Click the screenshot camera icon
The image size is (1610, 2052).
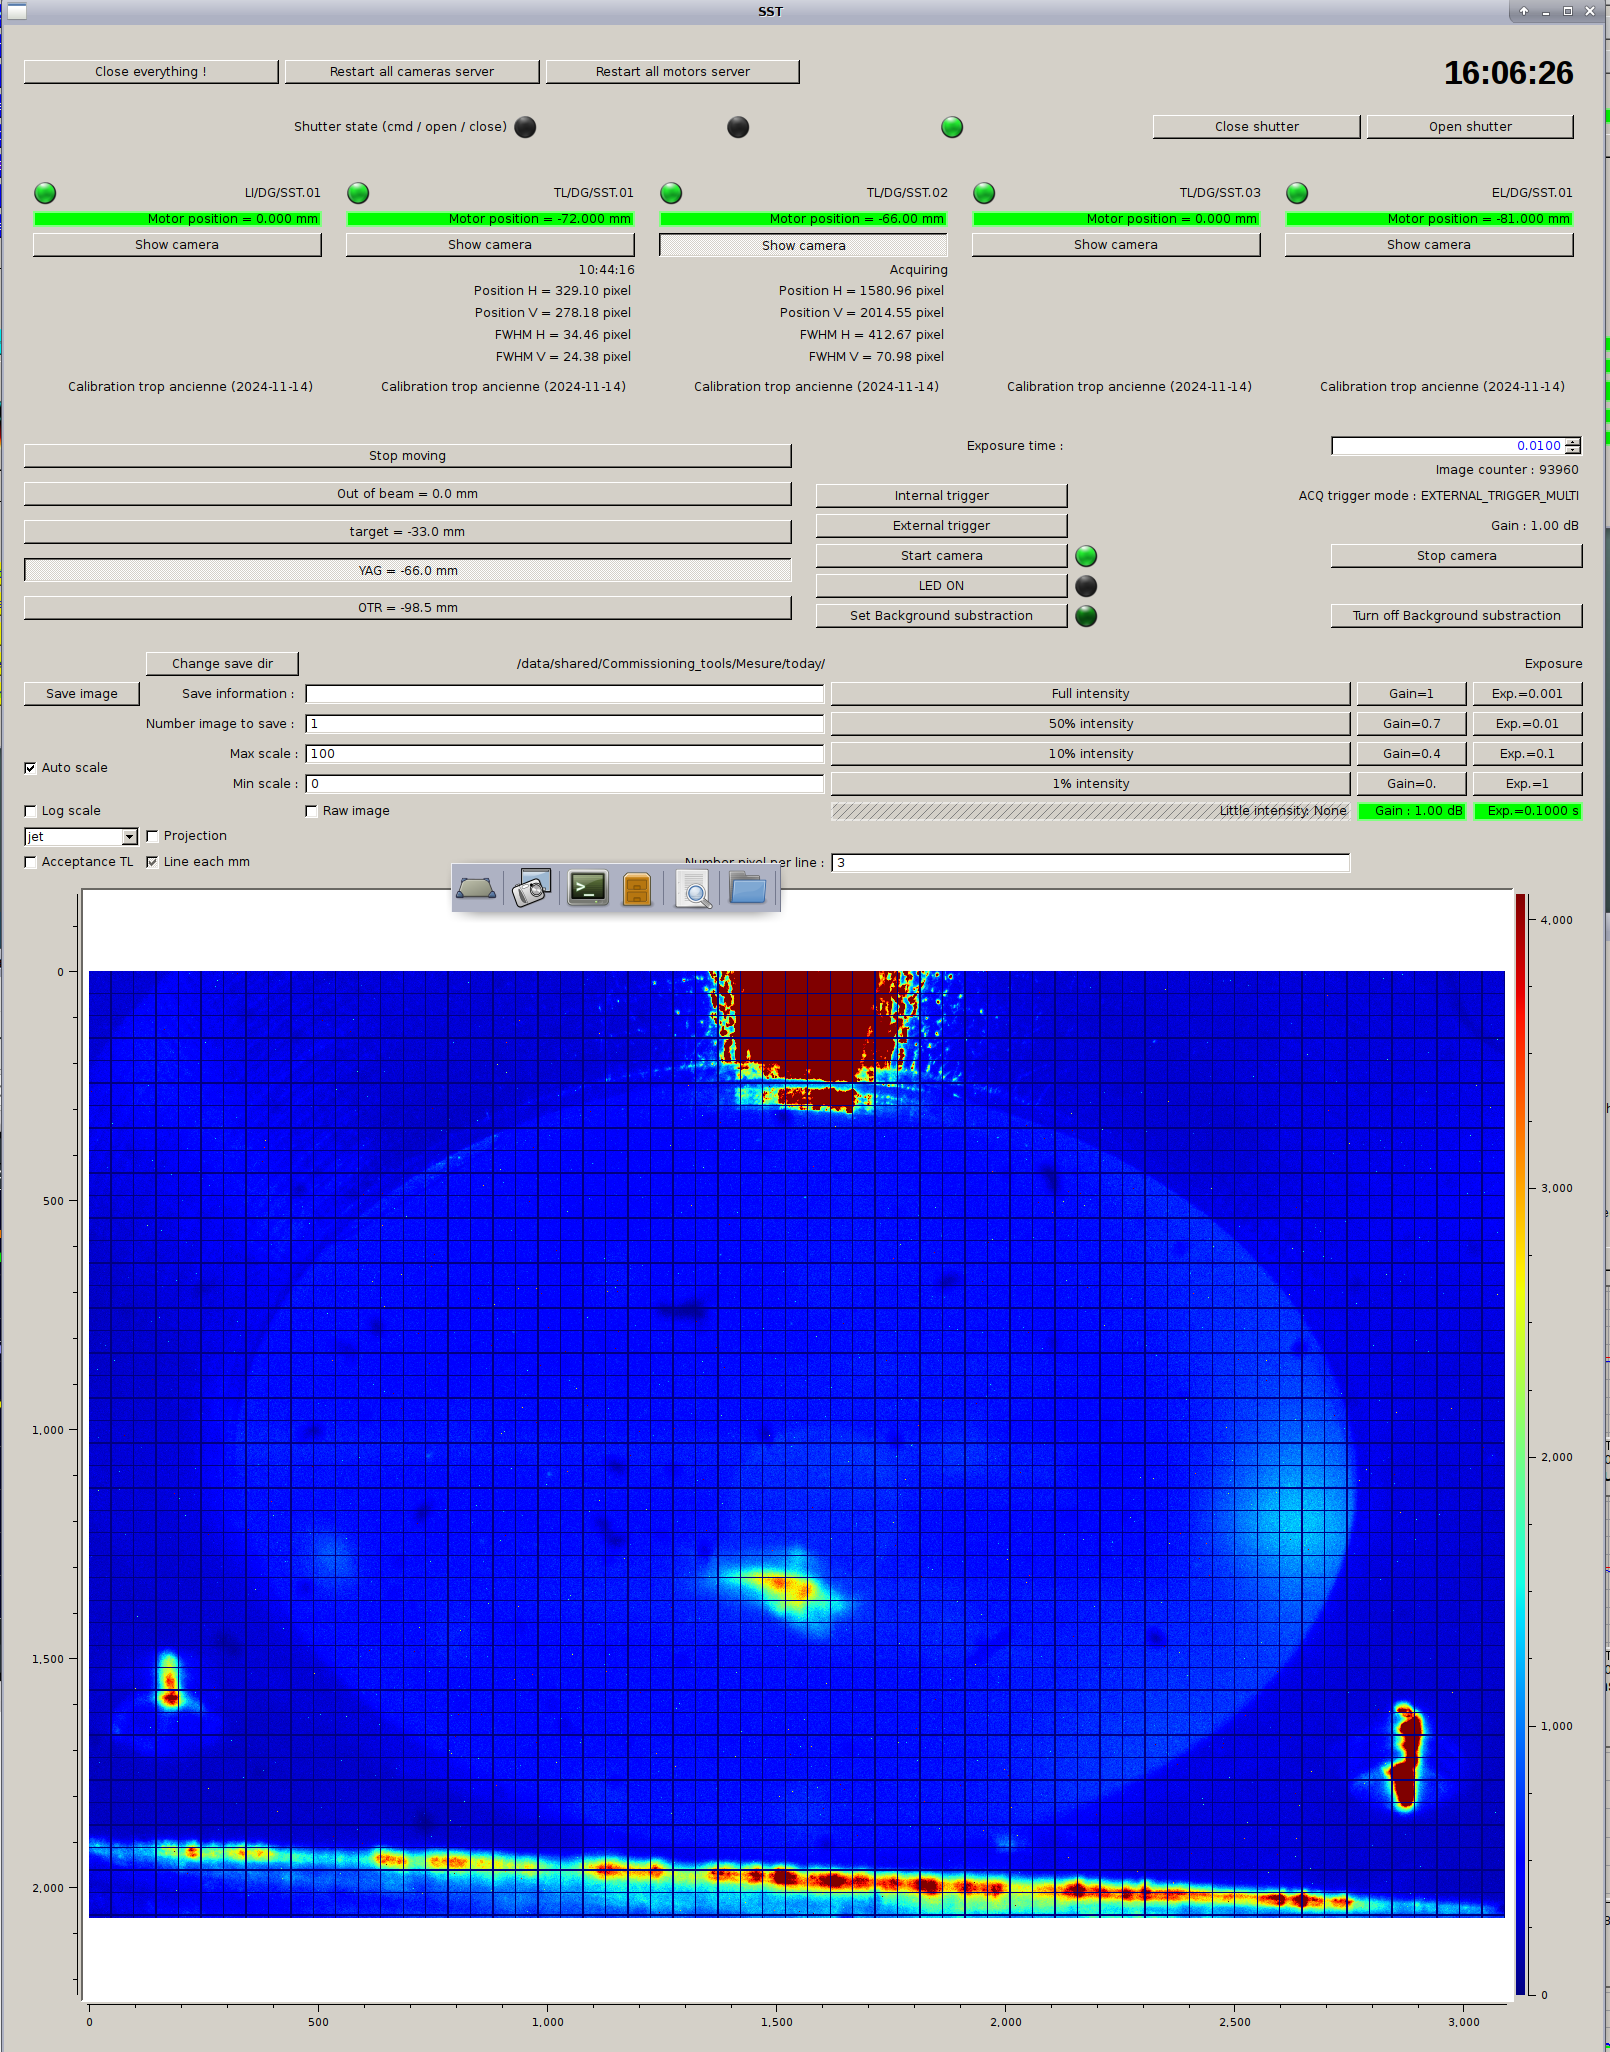click(532, 888)
